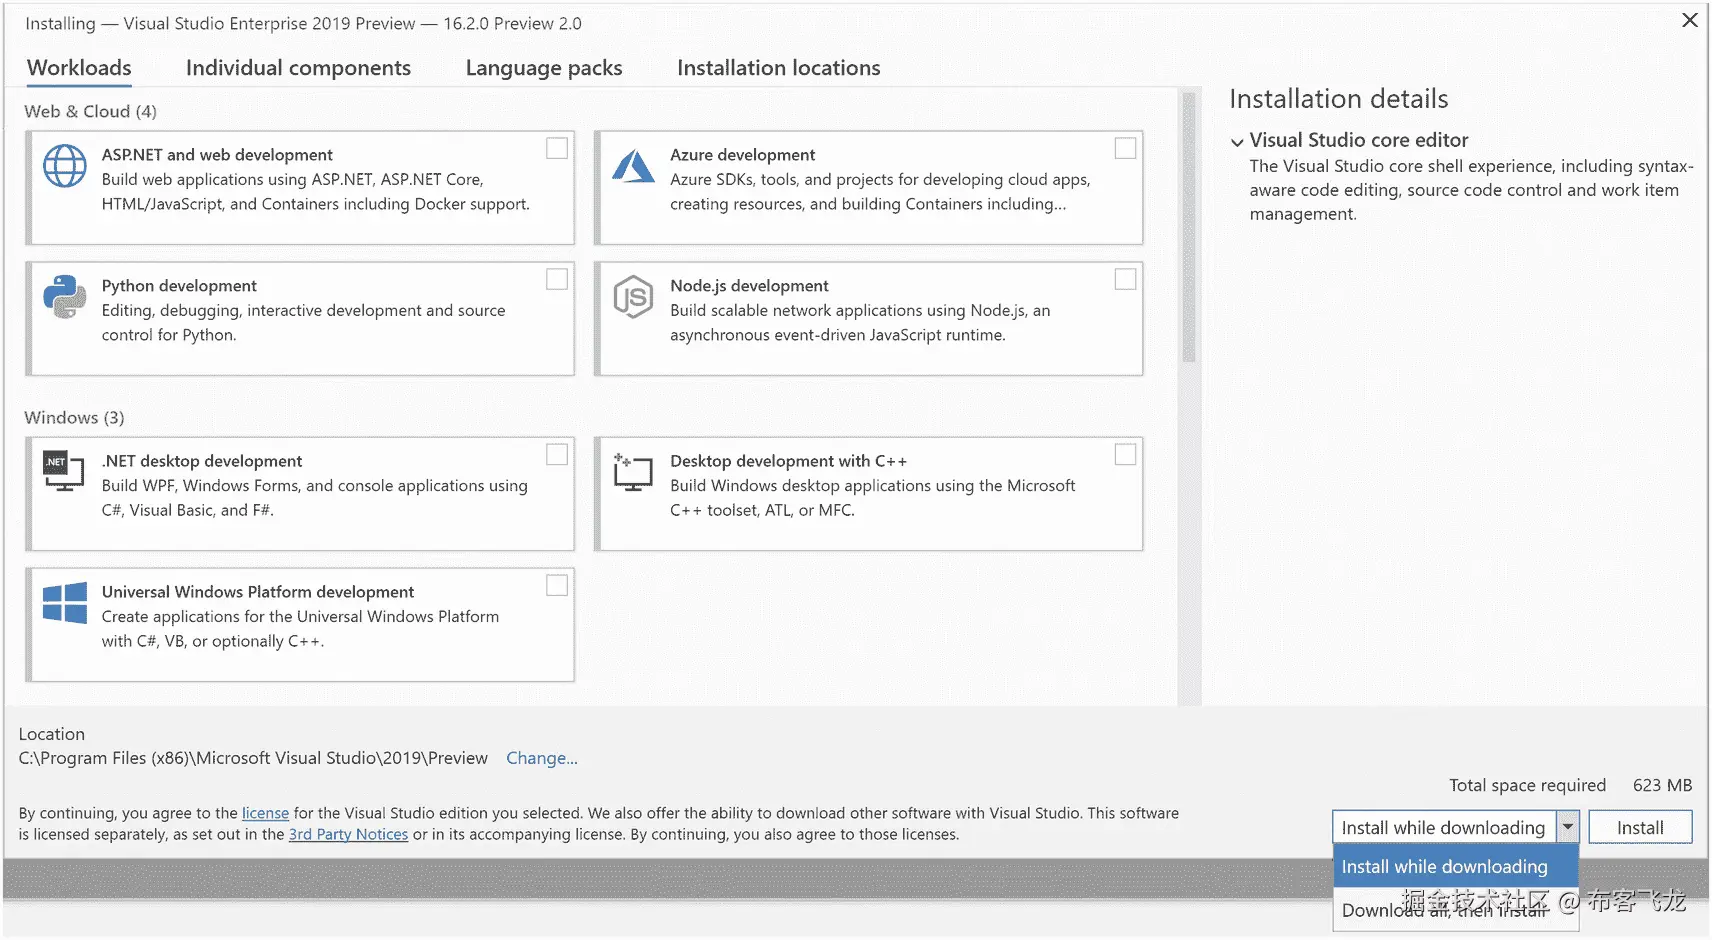The width and height of the screenshot is (1712, 940).
Task: Click the Python snake logo icon
Action: click(65, 297)
